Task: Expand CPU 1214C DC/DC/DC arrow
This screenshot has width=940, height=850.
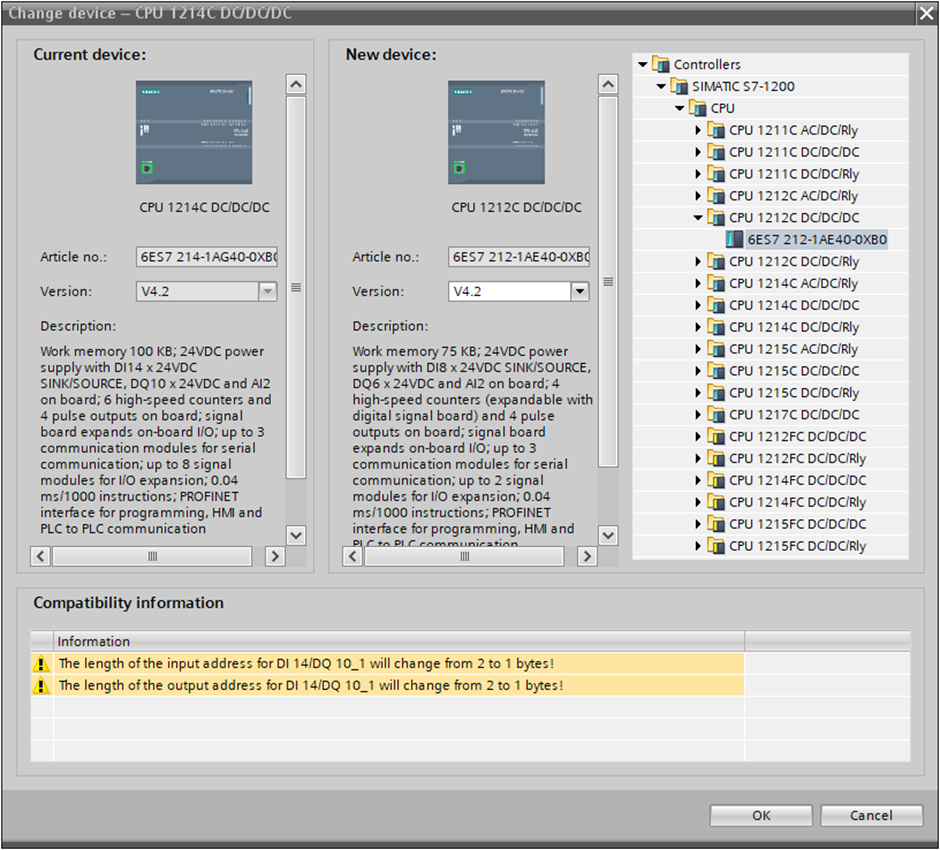Action: 698,305
